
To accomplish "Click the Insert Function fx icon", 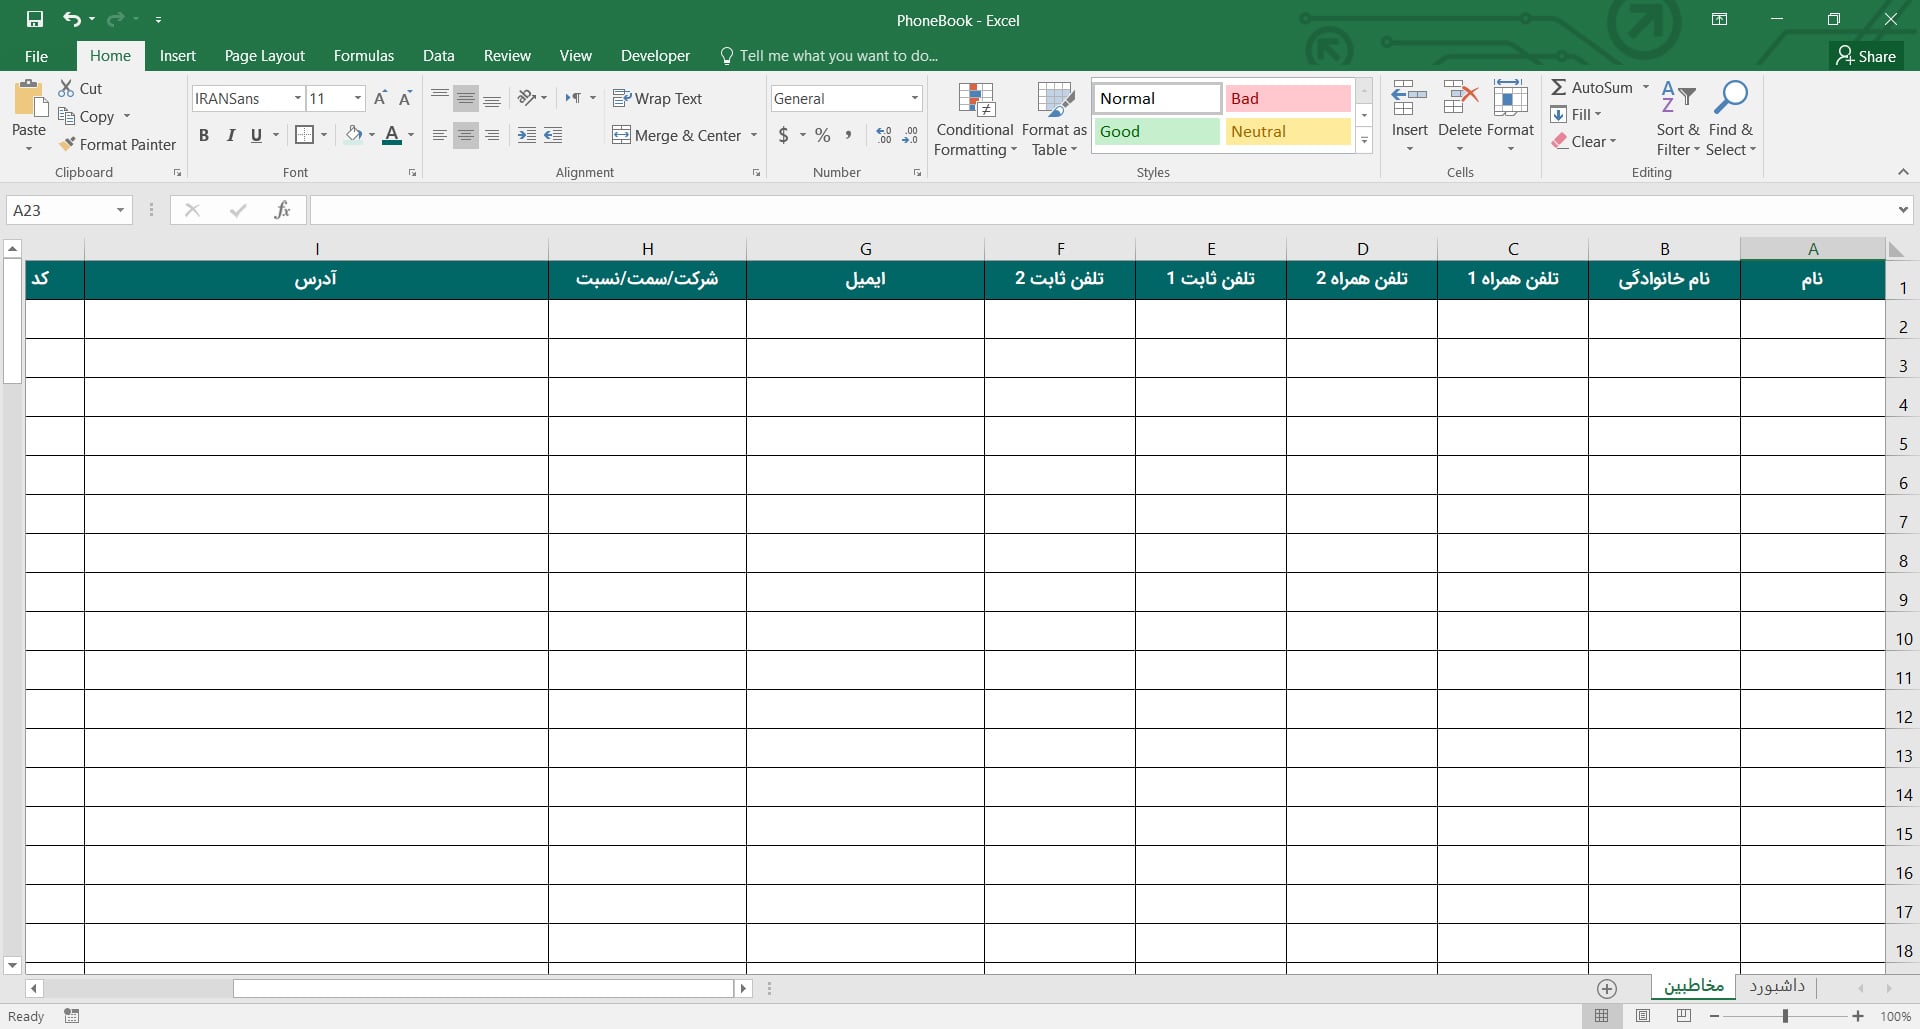I will (x=282, y=210).
